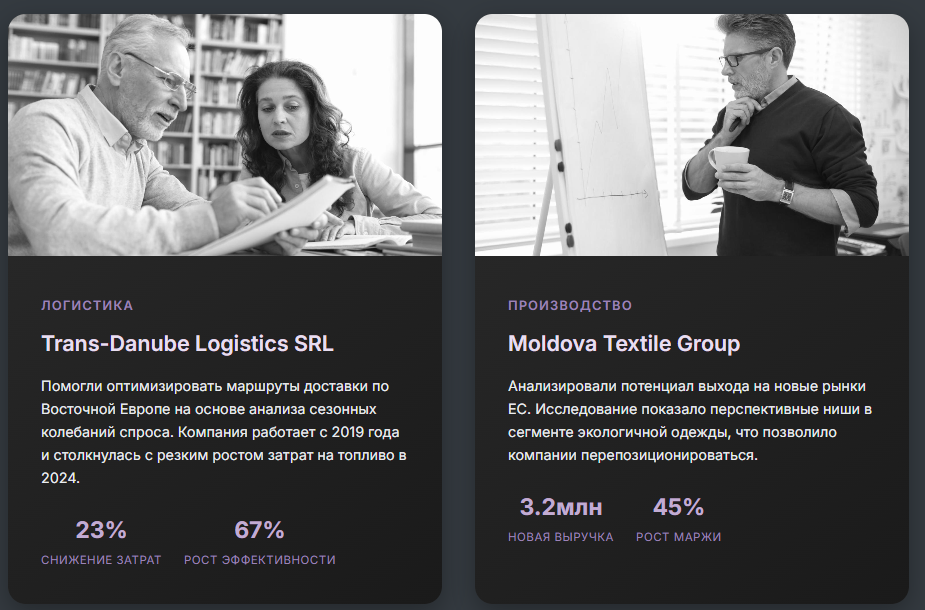Click the Moldova Textile Group heading
Screen dimensions: 925x610
pos(624,343)
